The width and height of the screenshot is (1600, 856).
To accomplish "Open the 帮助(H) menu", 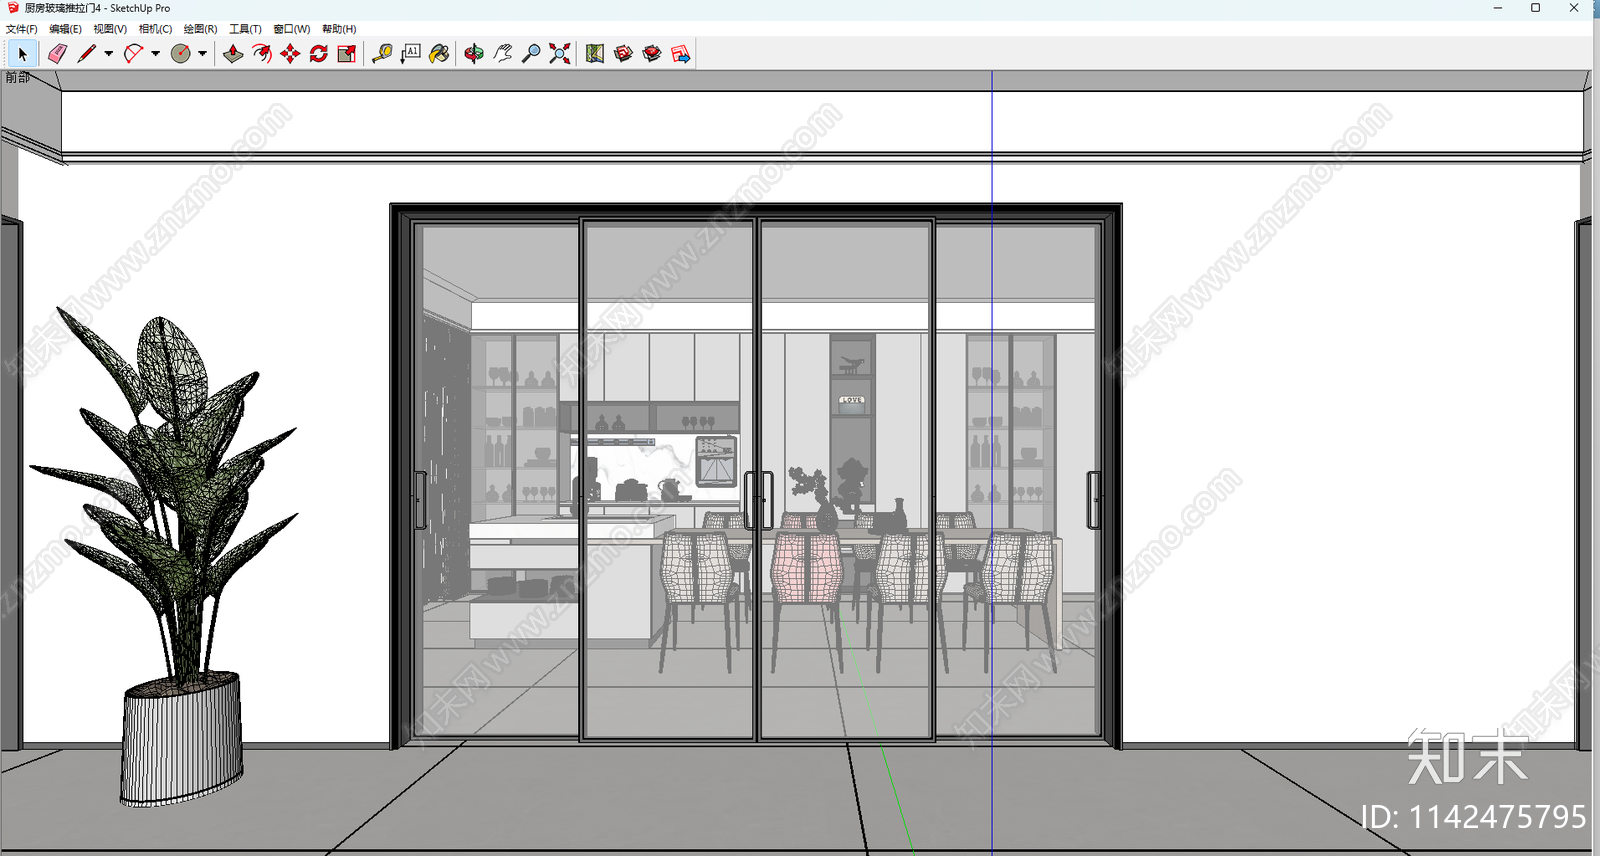I will 339,29.
